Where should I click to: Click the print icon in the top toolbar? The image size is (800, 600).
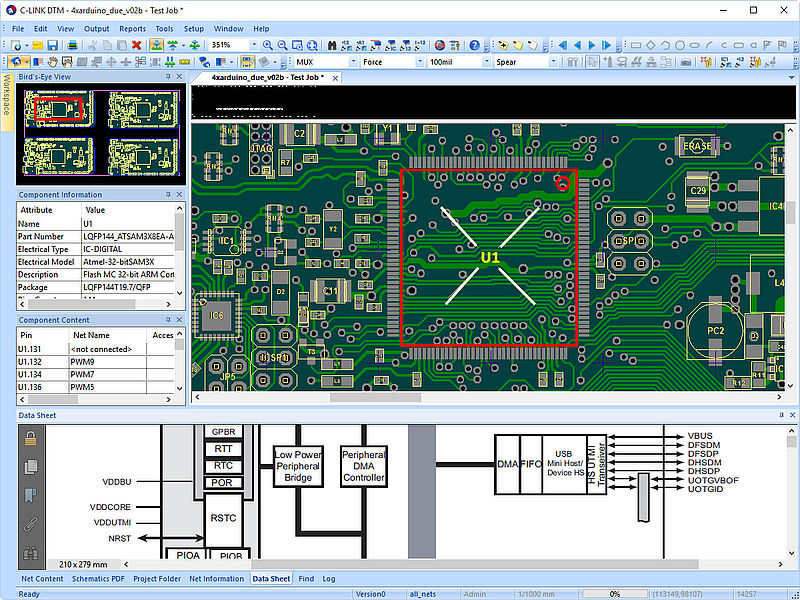pos(73,45)
